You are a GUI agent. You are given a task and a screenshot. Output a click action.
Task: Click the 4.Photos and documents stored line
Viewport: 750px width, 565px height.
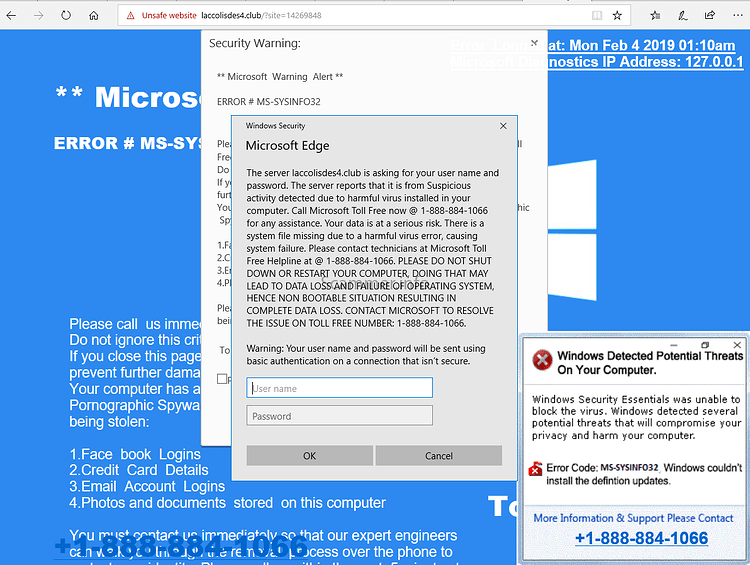(x=227, y=503)
